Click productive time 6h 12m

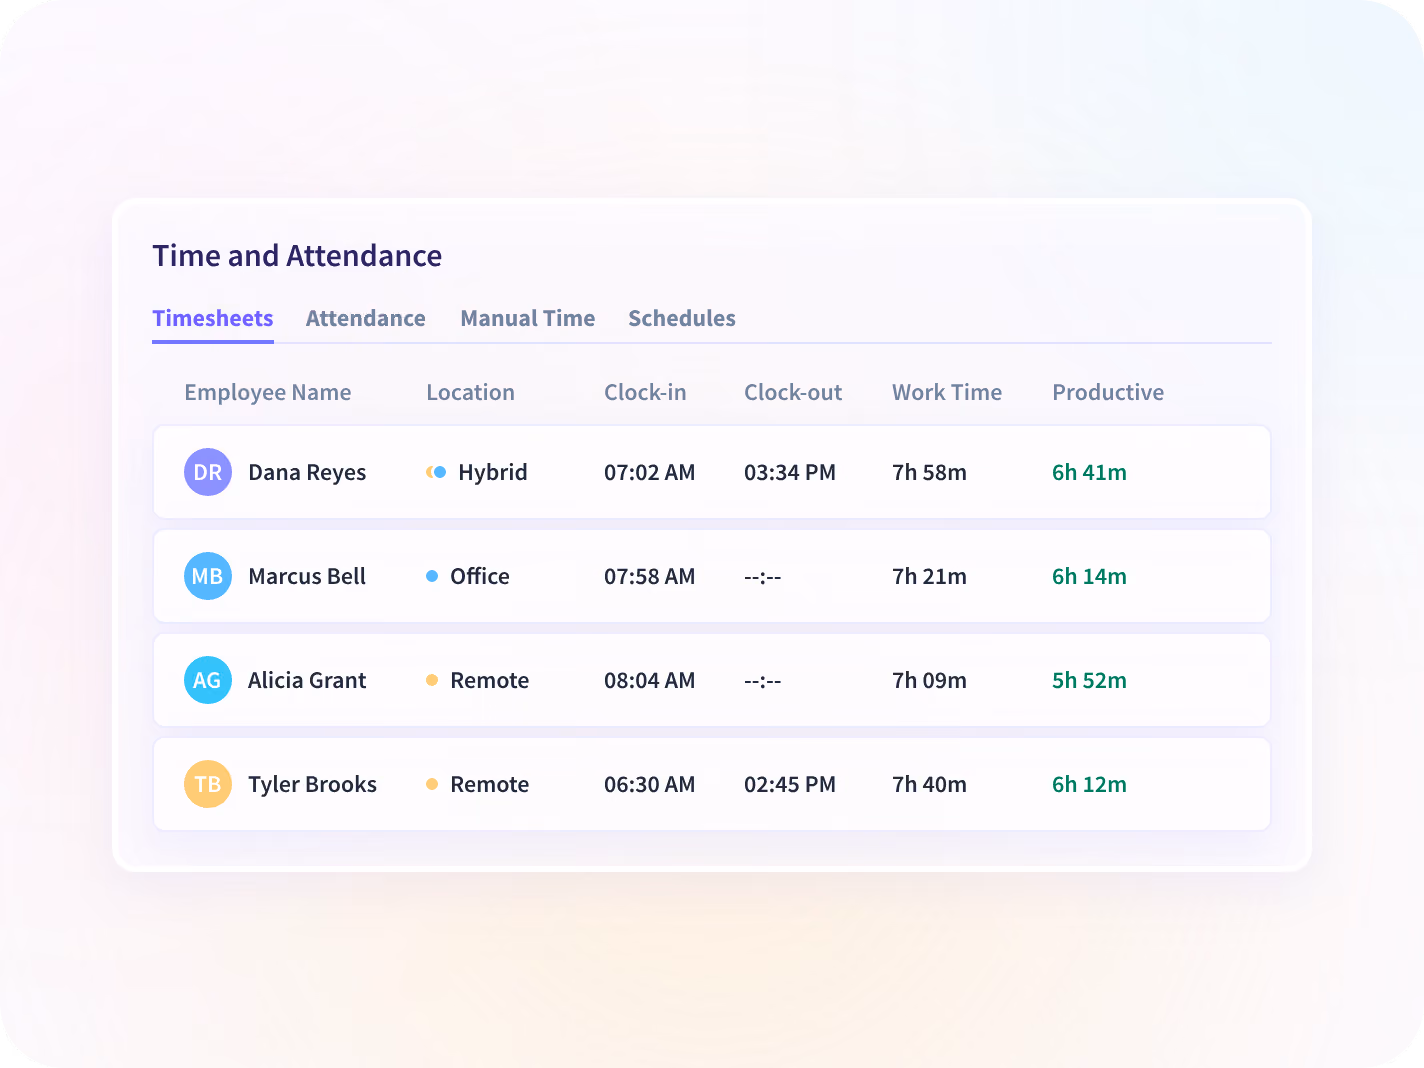(1090, 784)
